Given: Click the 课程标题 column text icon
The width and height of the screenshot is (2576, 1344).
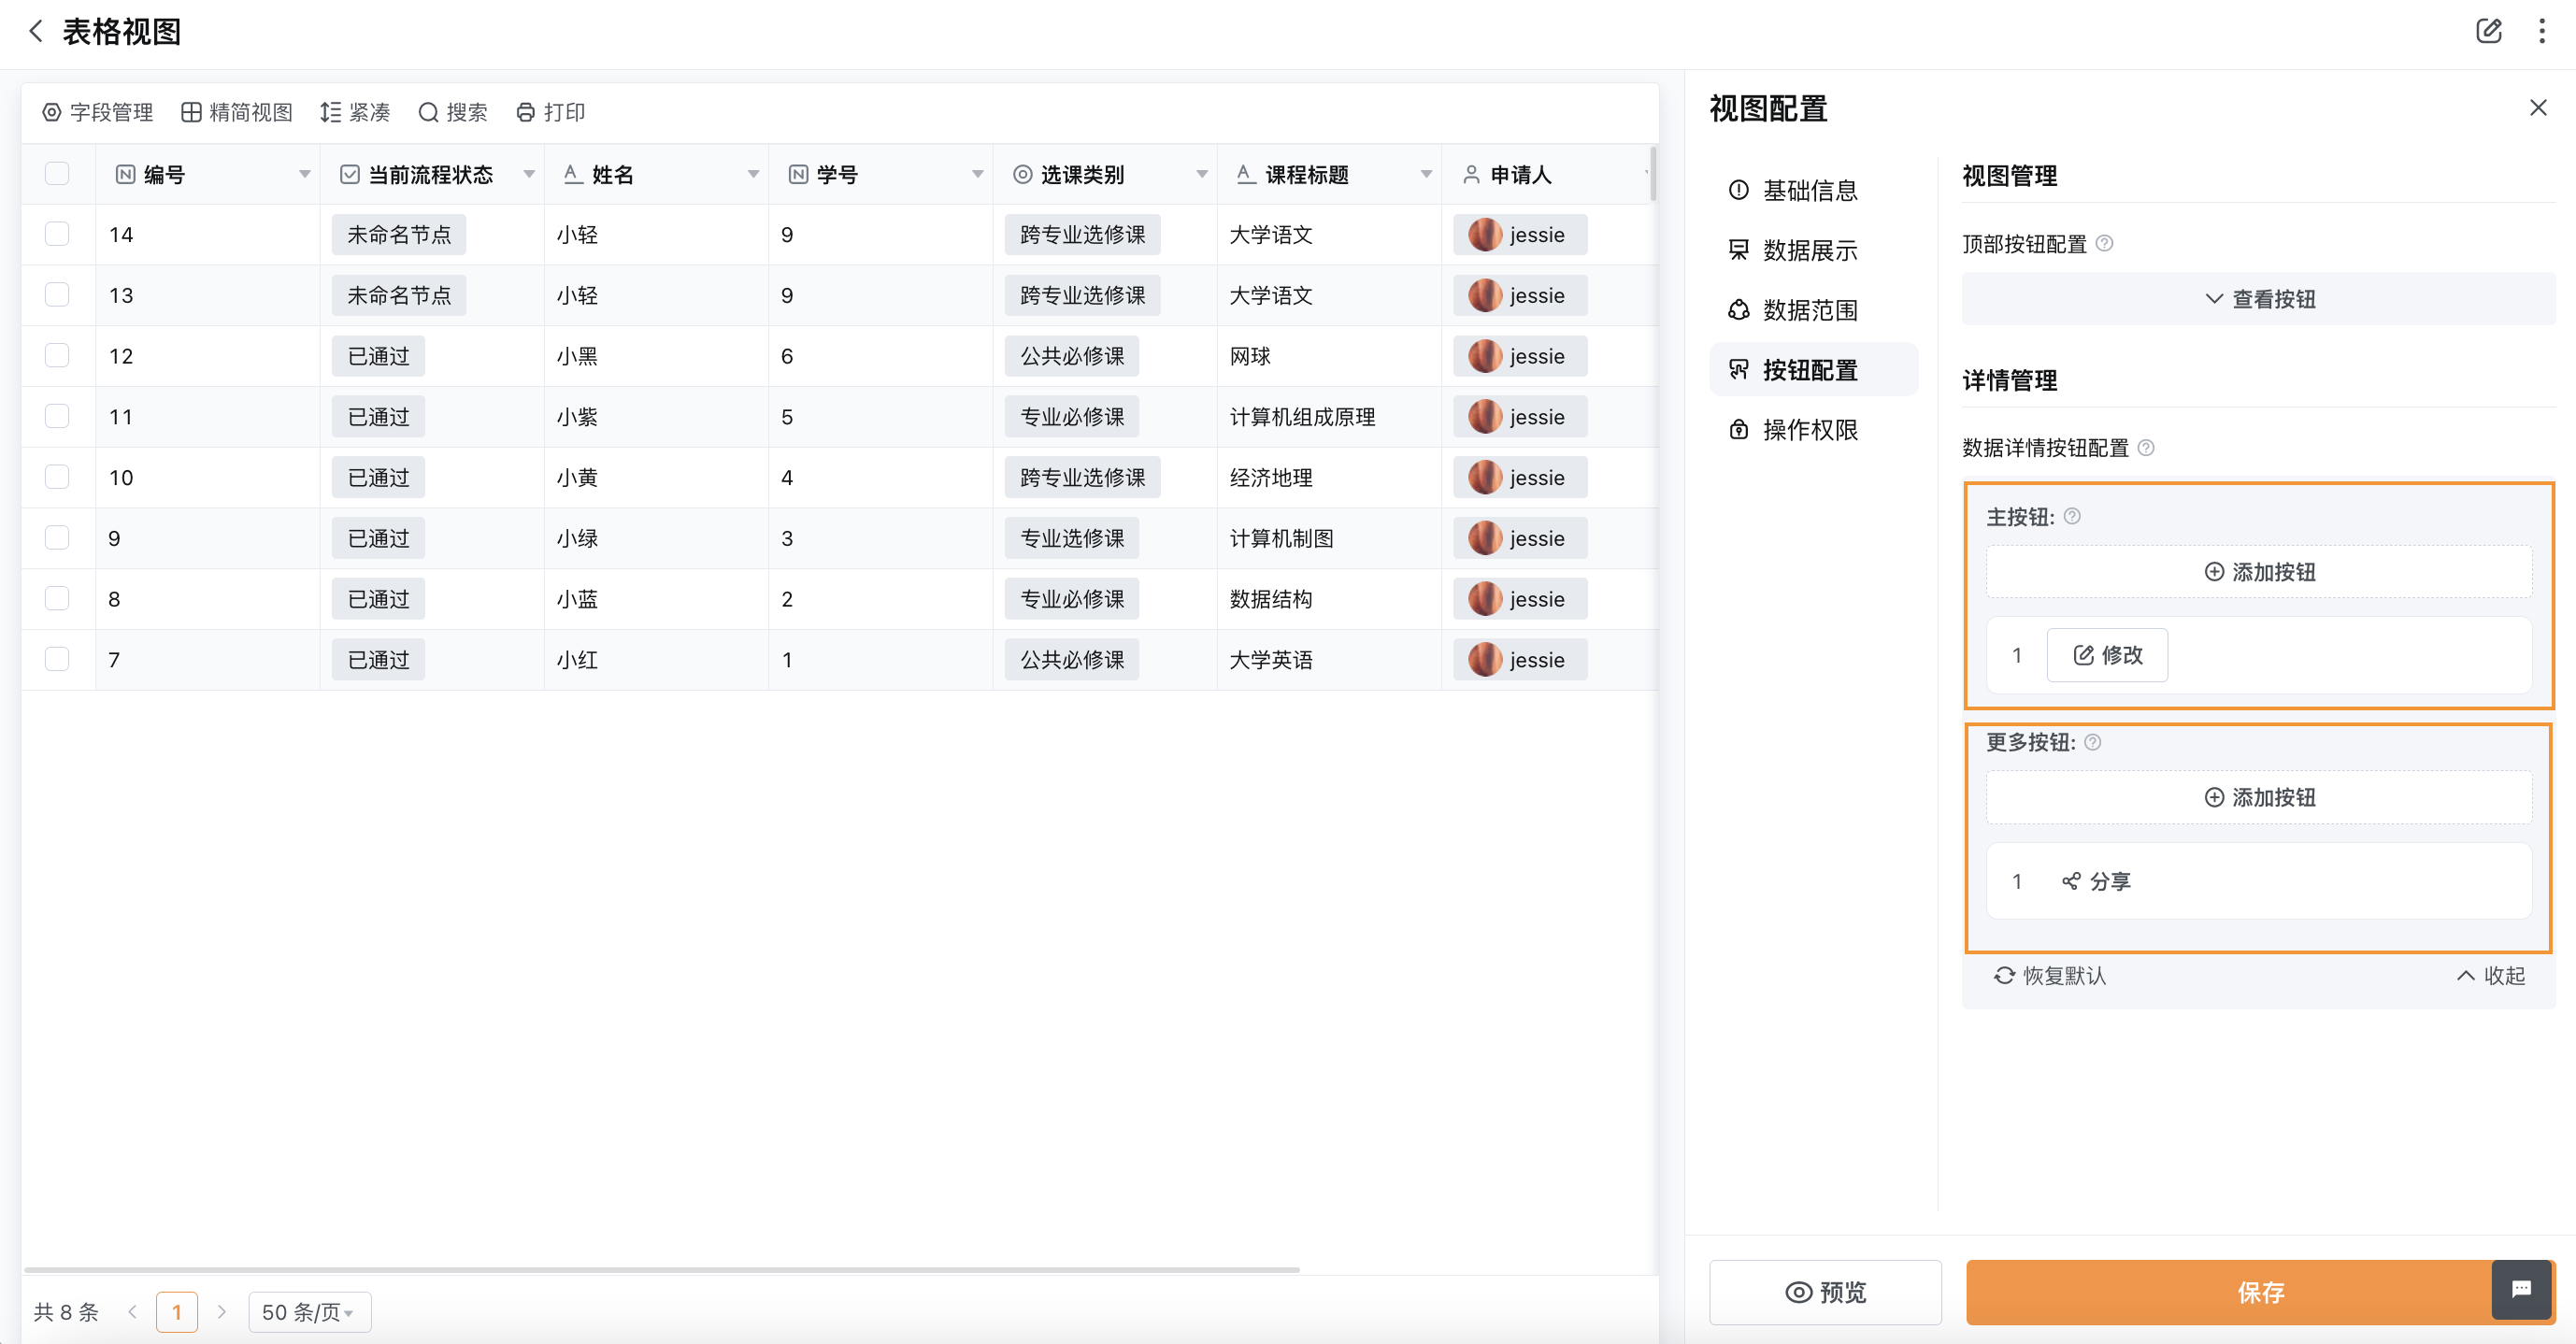Looking at the screenshot, I should [1246, 175].
